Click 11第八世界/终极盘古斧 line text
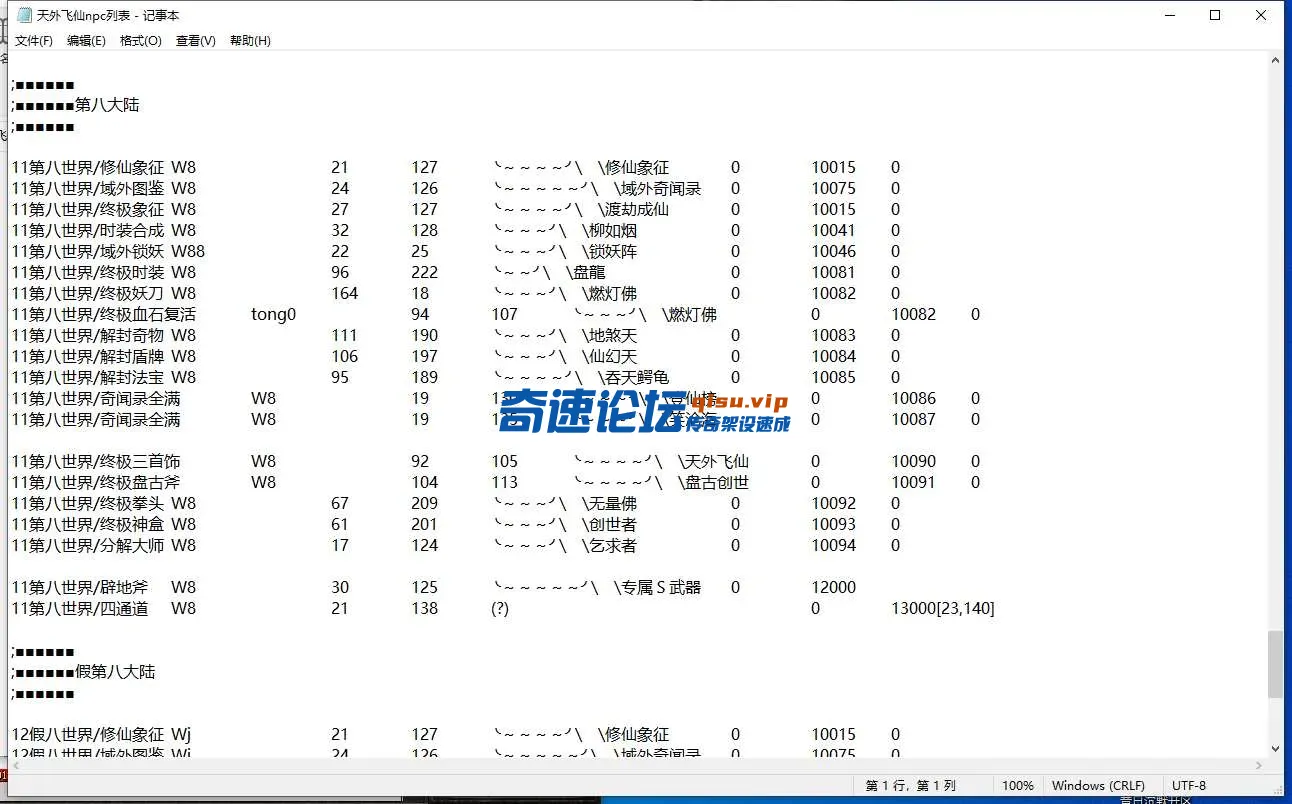 (96, 483)
